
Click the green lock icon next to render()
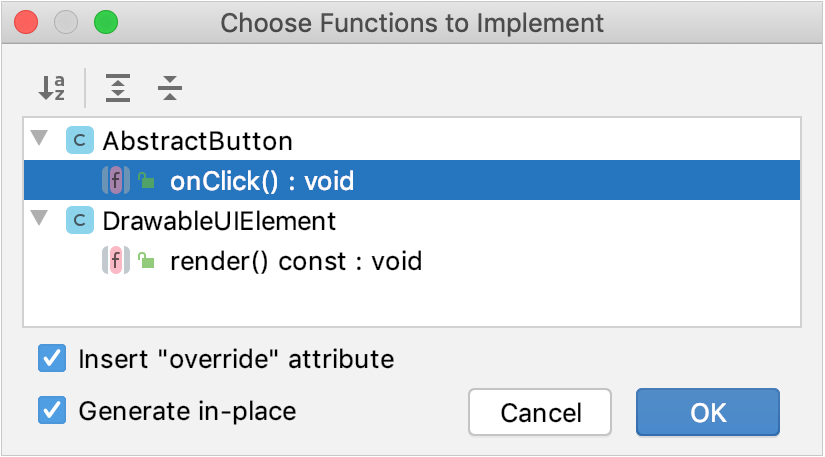[147, 262]
